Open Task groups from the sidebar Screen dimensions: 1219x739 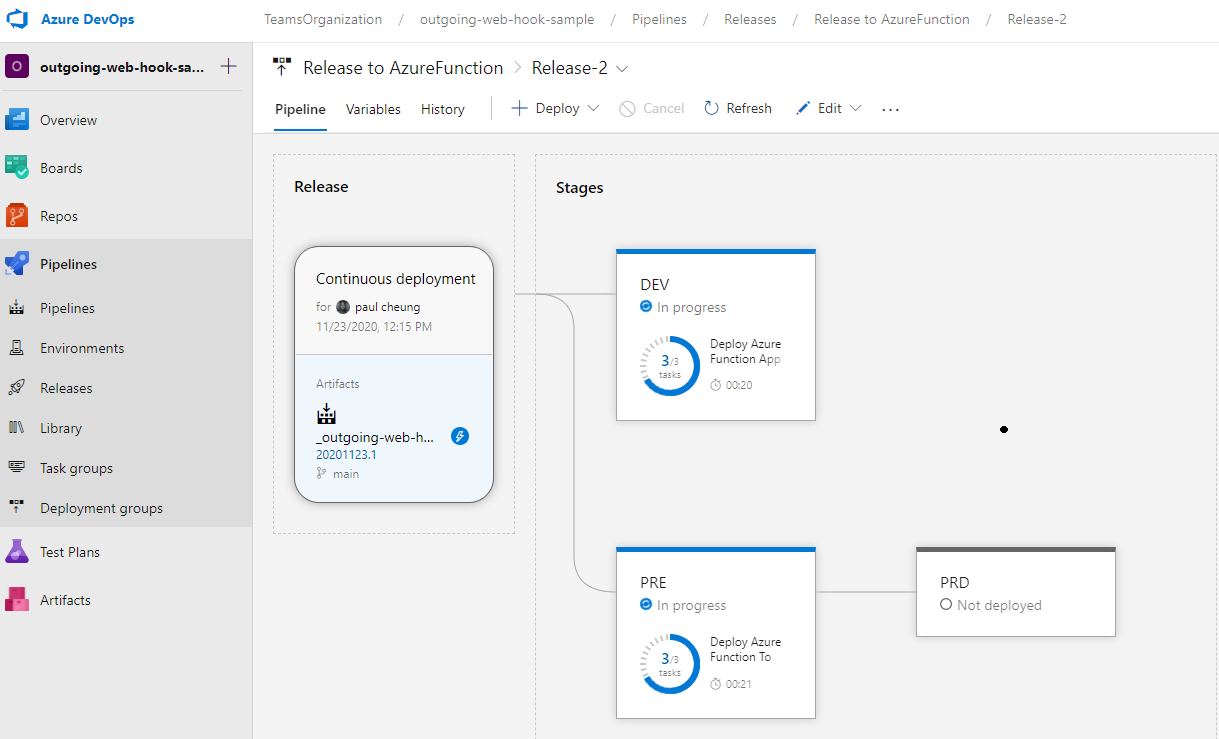(20, 467)
